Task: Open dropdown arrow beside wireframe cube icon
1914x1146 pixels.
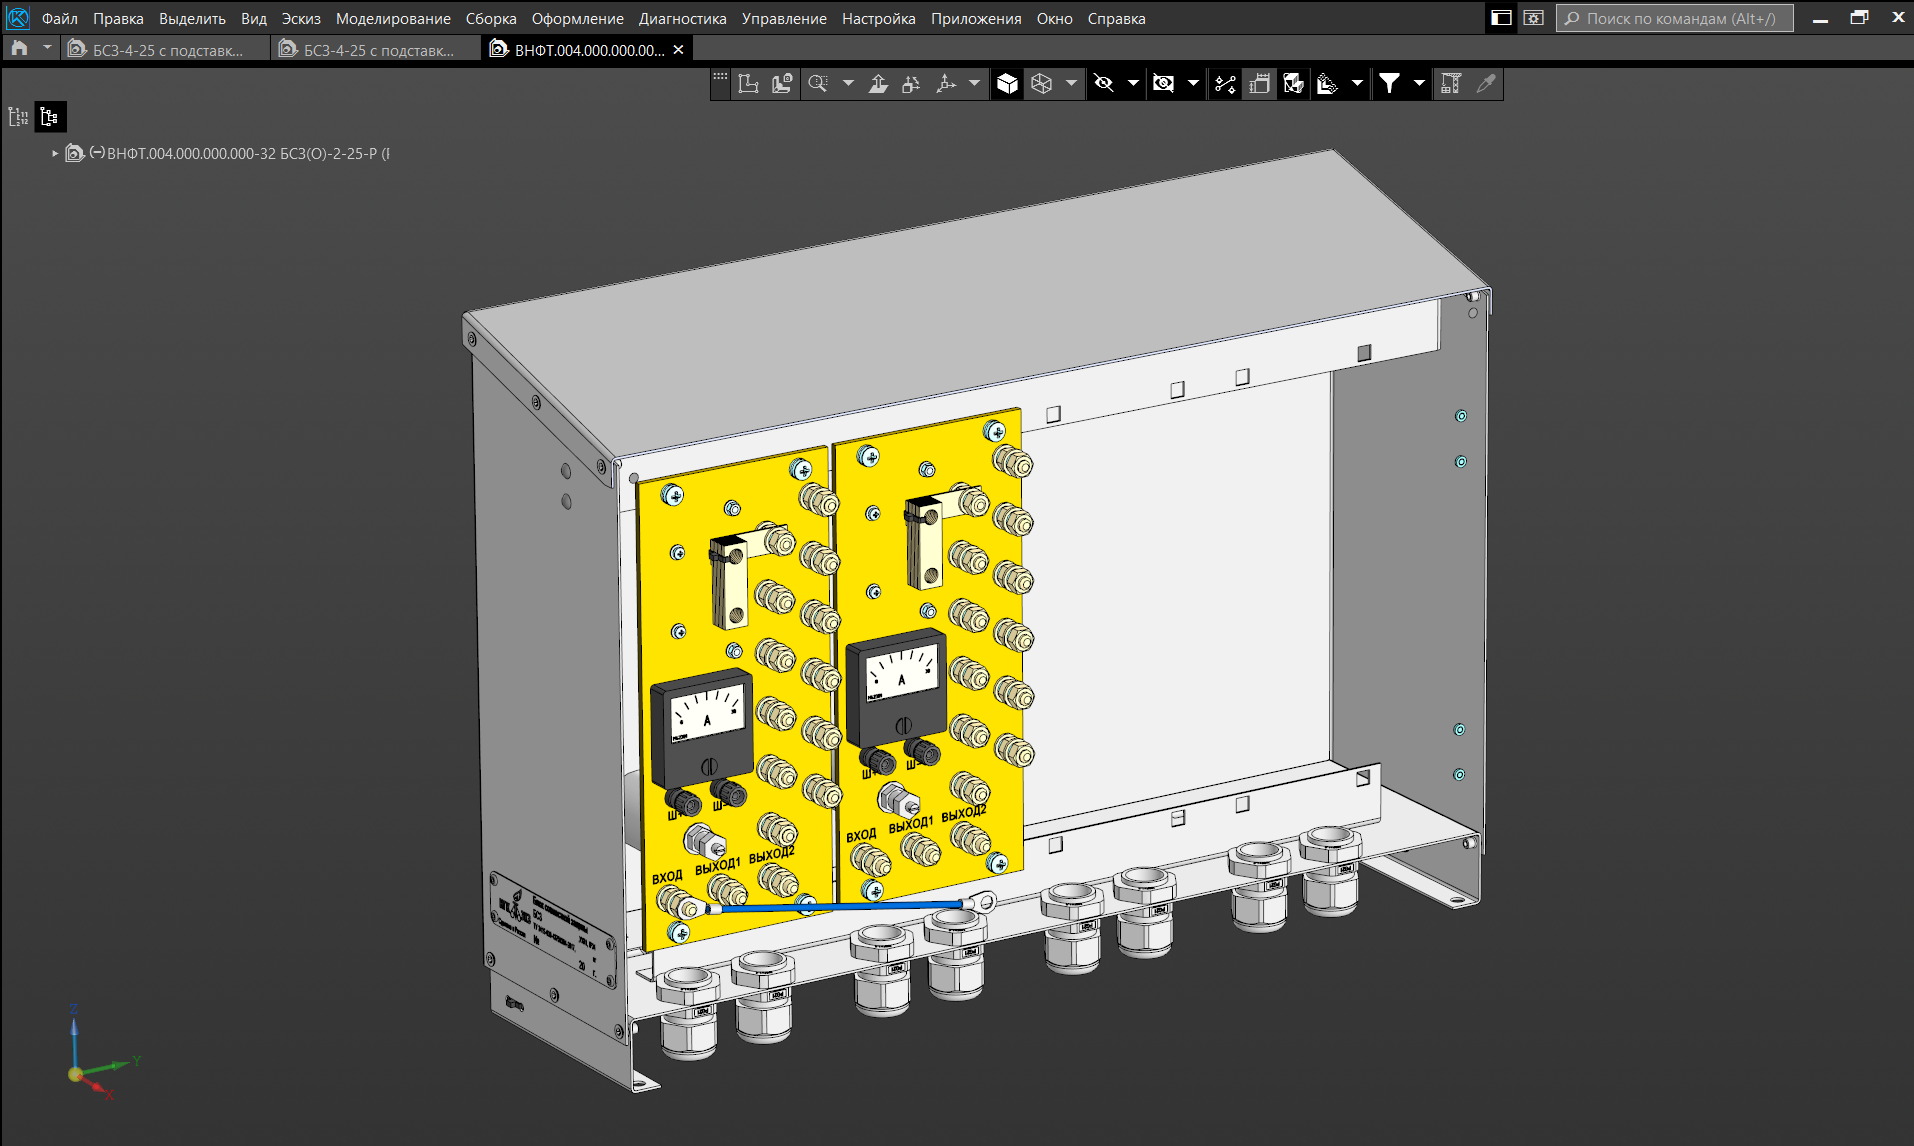Action: point(1070,84)
